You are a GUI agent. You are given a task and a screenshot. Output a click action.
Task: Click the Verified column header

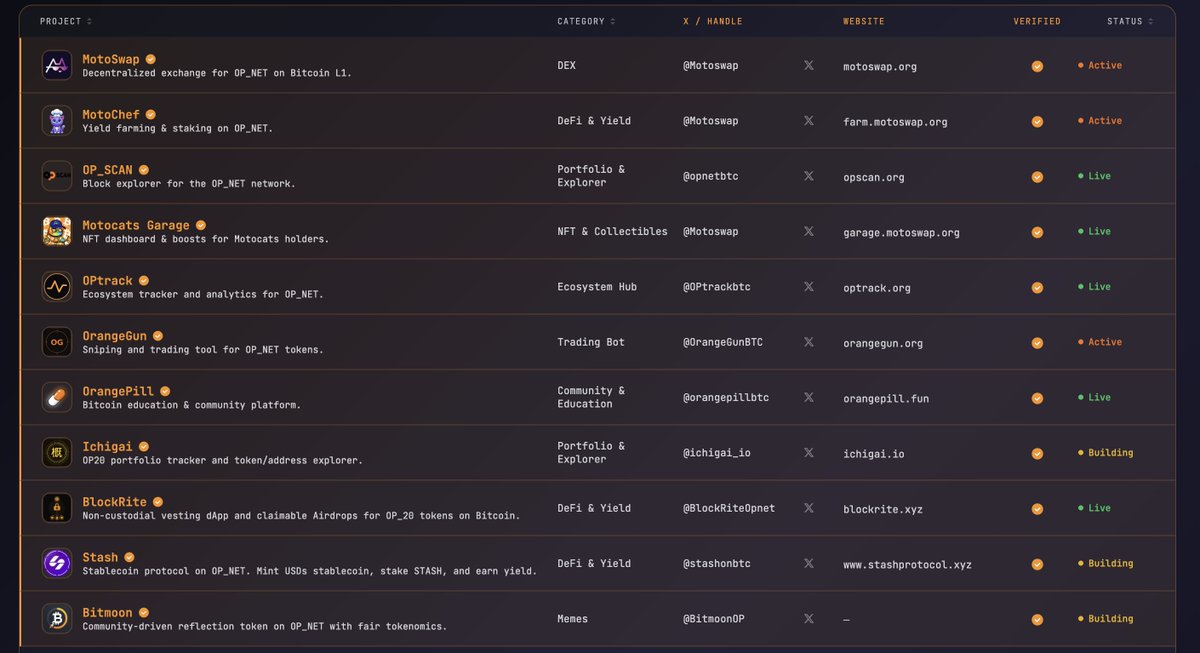coord(1037,21)
